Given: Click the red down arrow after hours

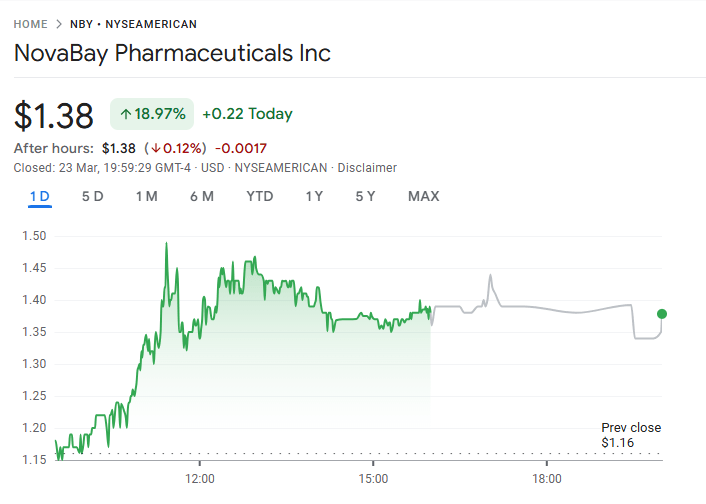Looking at the screenshot, I should (157, 149).
